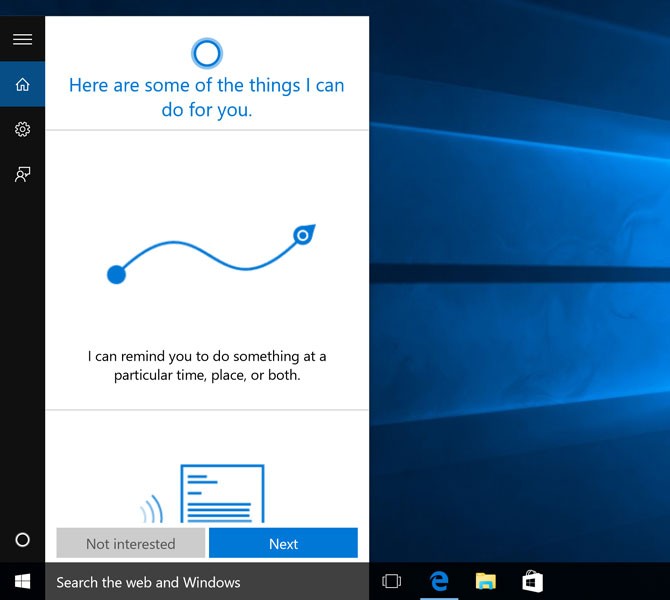Click the Cortana circle icon in sidebar

pyautogui.click(x=22, y=540)
